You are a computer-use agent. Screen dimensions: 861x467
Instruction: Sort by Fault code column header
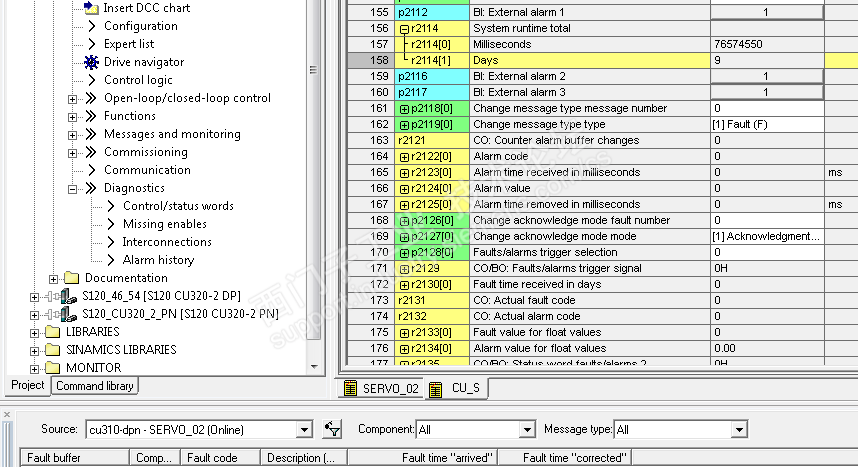coord(220,458)
